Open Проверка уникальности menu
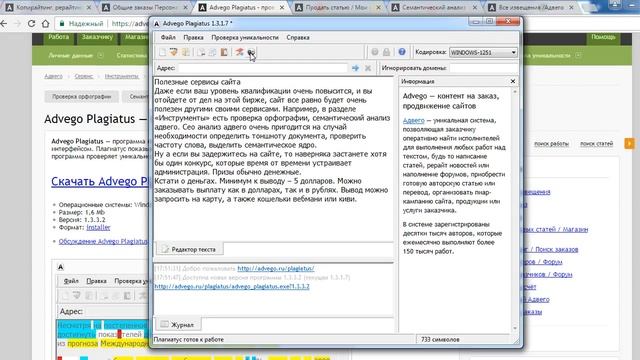This screenshot has width=640, height=360. (x=245, y=37)
